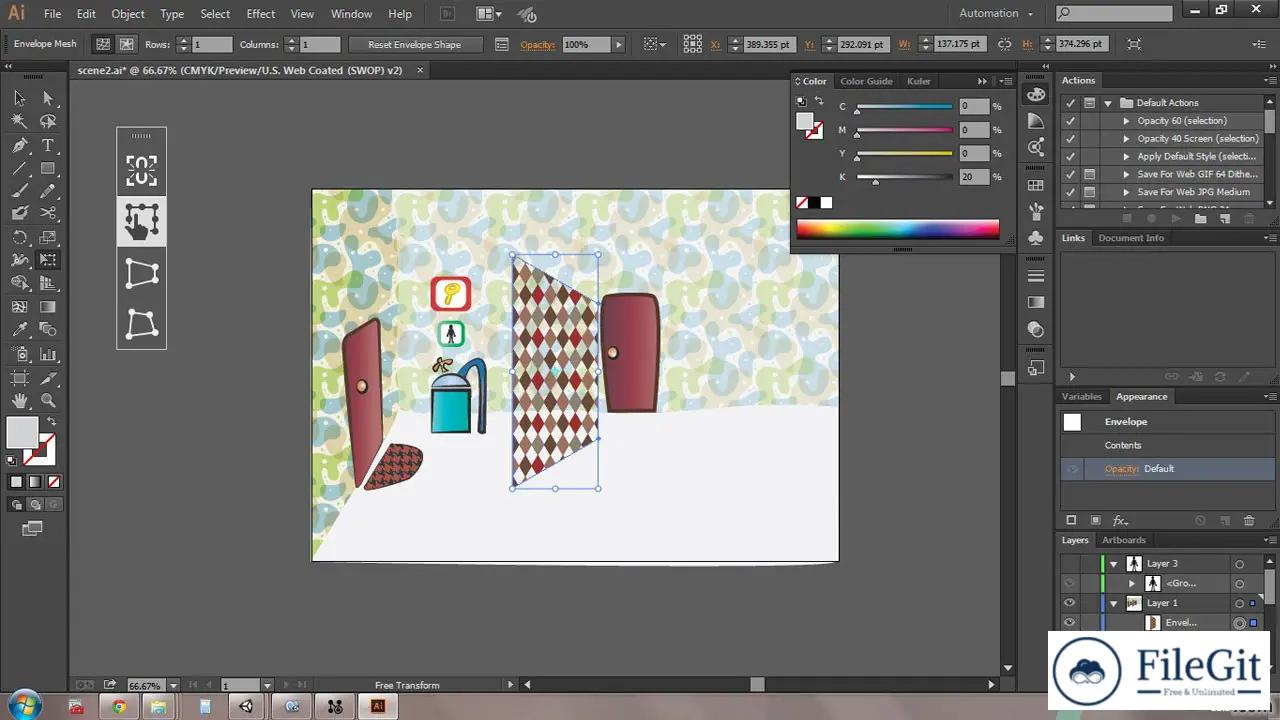
Task: Select the Line Segment tool
Action: tap(19, 168)
